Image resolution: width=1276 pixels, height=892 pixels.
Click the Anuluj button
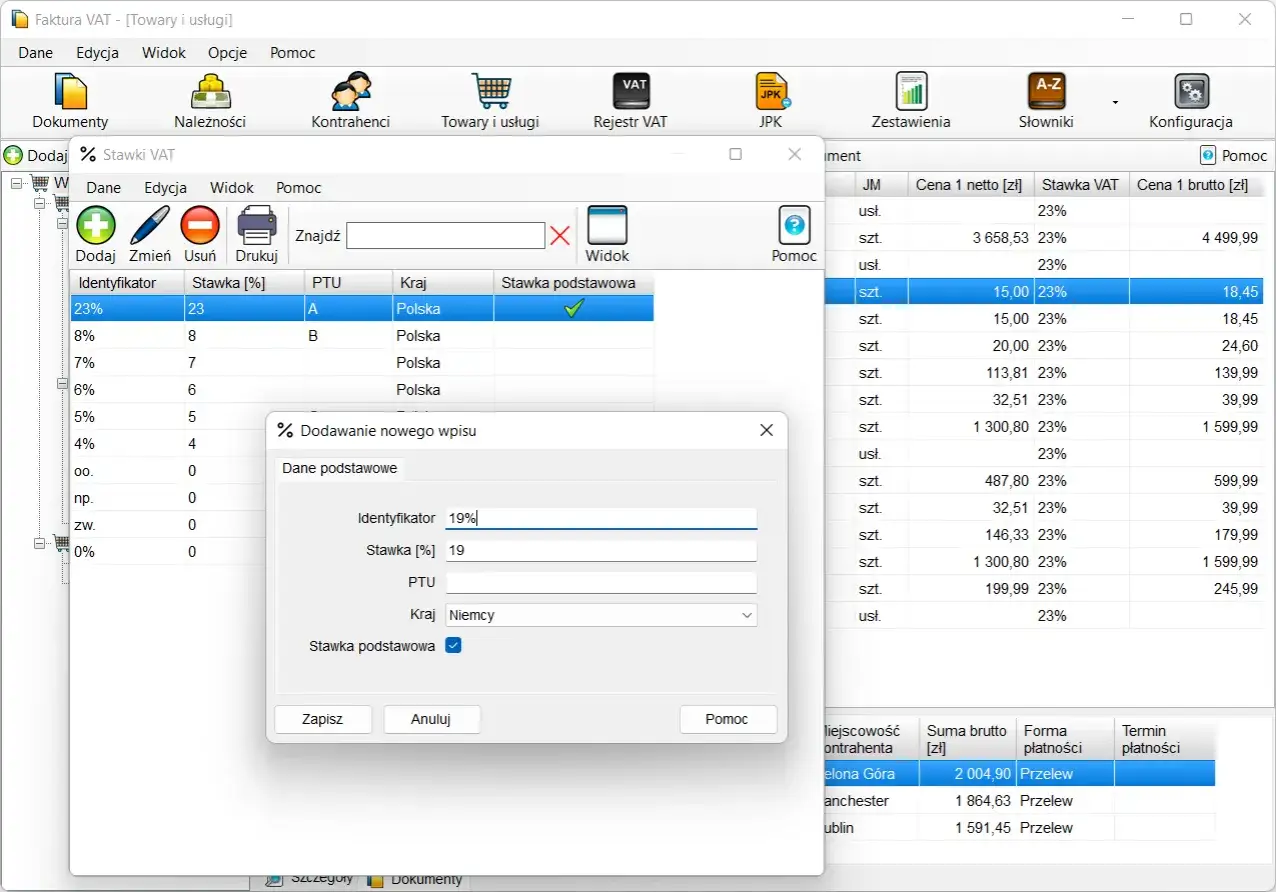[432, 719]
